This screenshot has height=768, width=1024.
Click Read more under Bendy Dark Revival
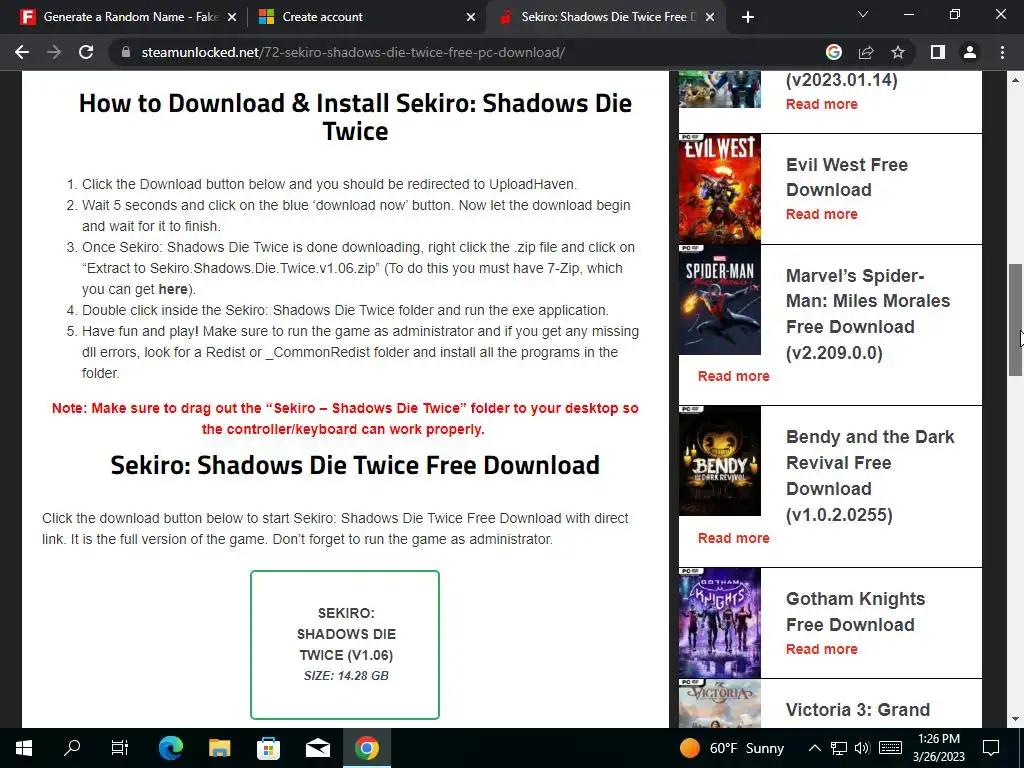click(x=733, y=538)
